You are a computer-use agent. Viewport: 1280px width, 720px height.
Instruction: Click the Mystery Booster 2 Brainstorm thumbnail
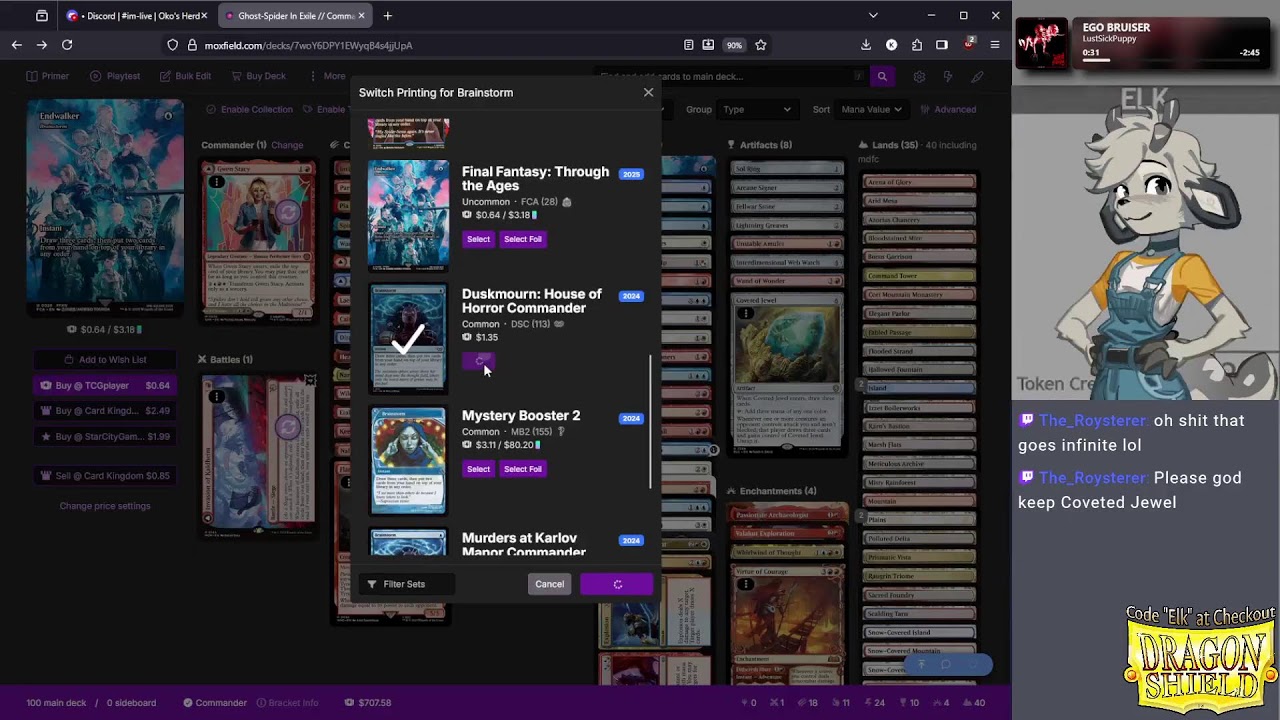tap(408, 461)
